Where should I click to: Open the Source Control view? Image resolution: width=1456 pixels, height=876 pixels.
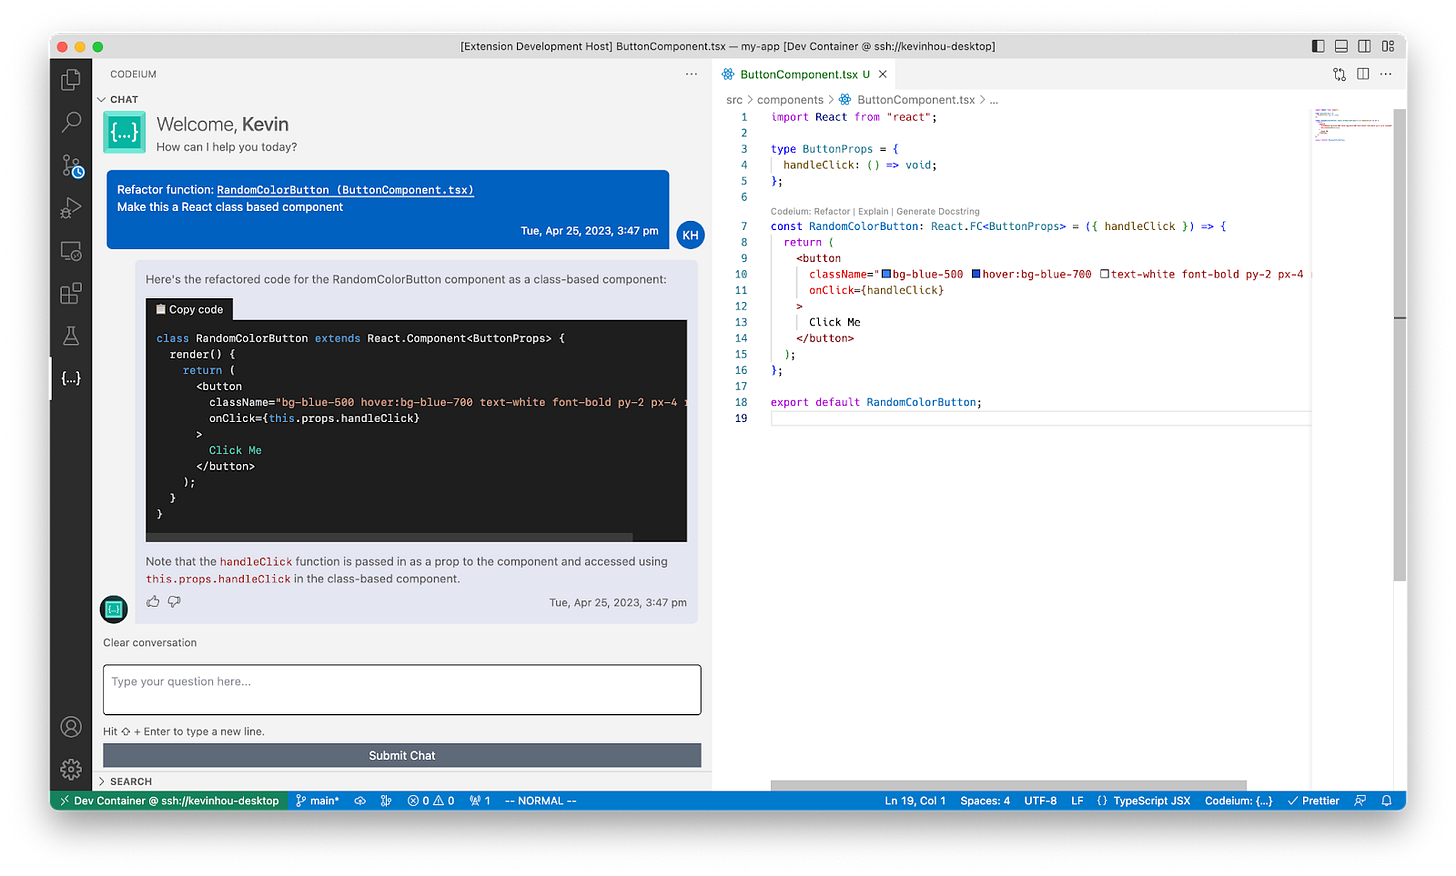[71, 165]
